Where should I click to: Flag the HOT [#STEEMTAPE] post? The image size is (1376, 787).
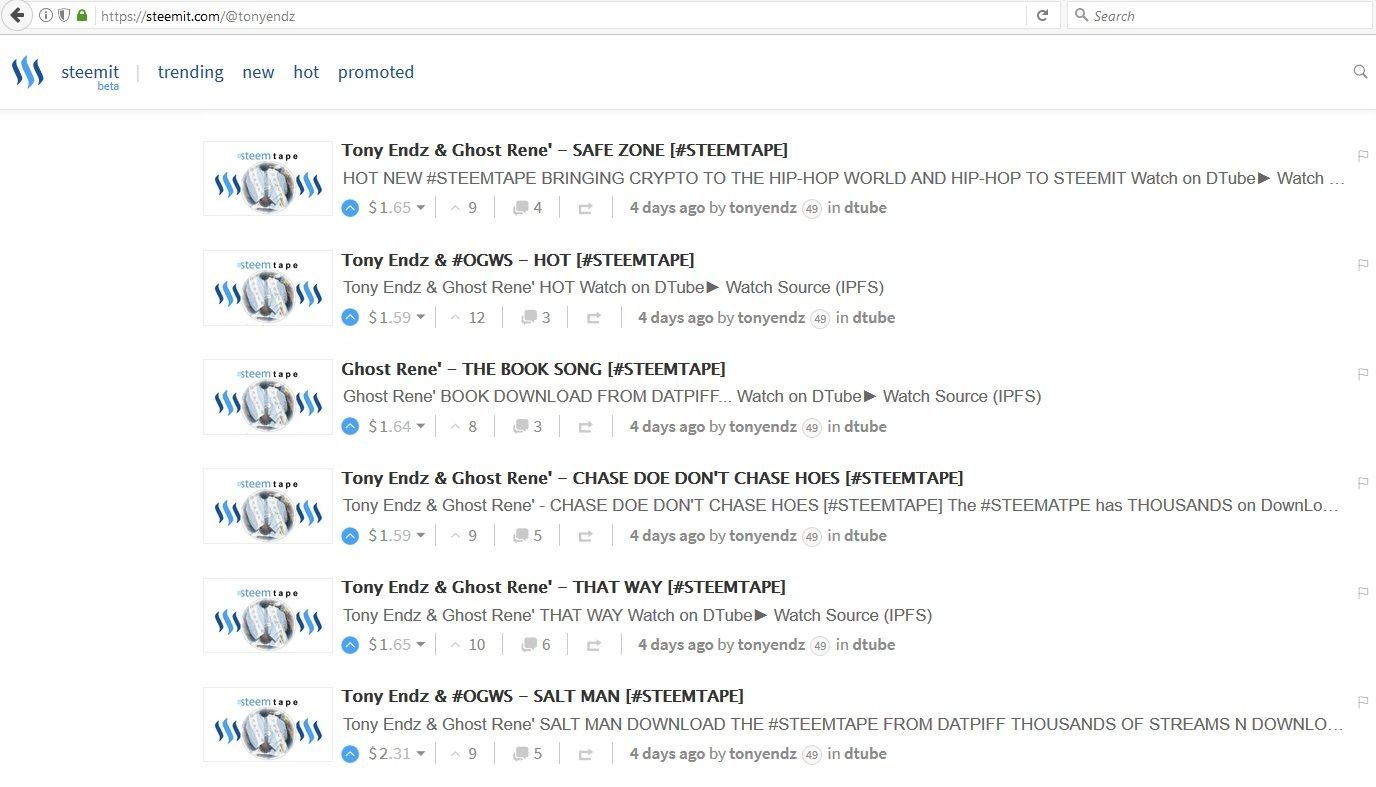[1363, 265]
